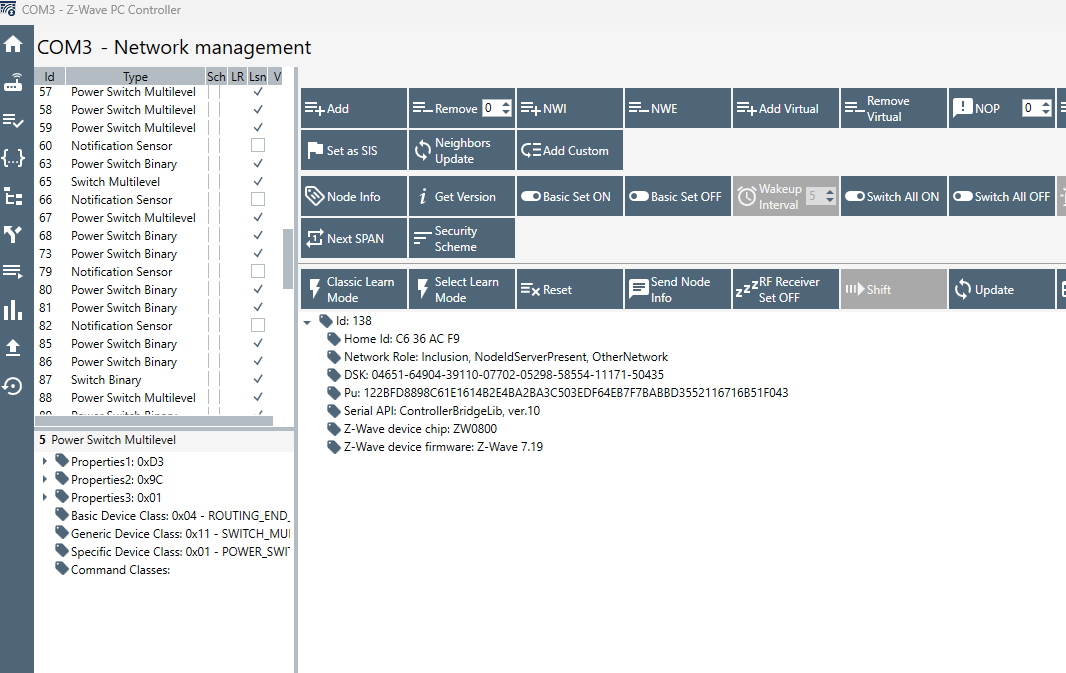
Task: Open the Home view in sidebar
Action: pos(13,44)
